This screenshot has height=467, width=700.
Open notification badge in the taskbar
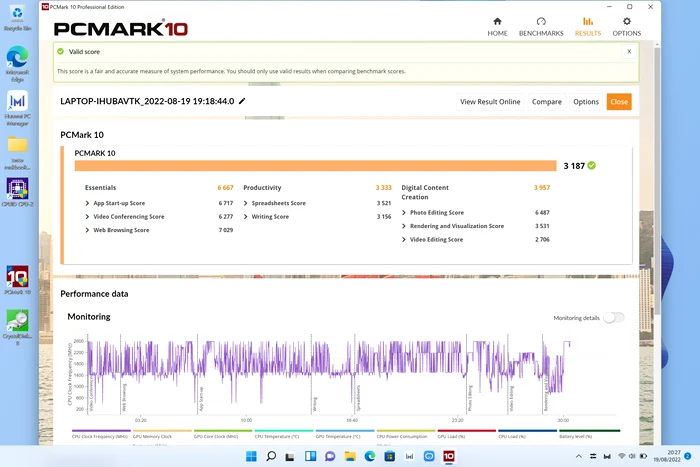pyautogui.click(x=688, y=456)
